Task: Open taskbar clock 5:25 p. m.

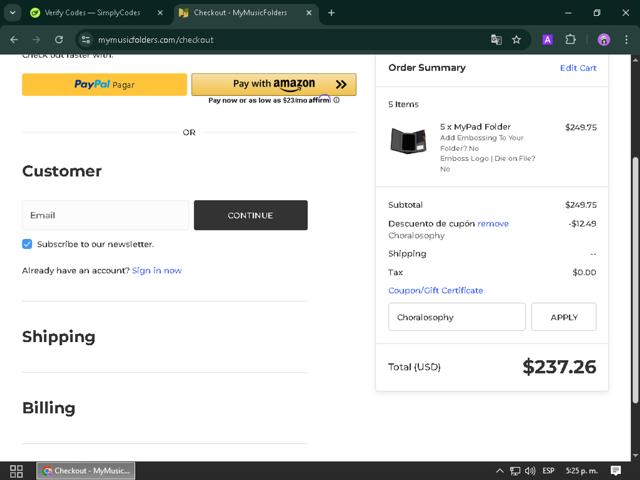Action: point(581,471)
